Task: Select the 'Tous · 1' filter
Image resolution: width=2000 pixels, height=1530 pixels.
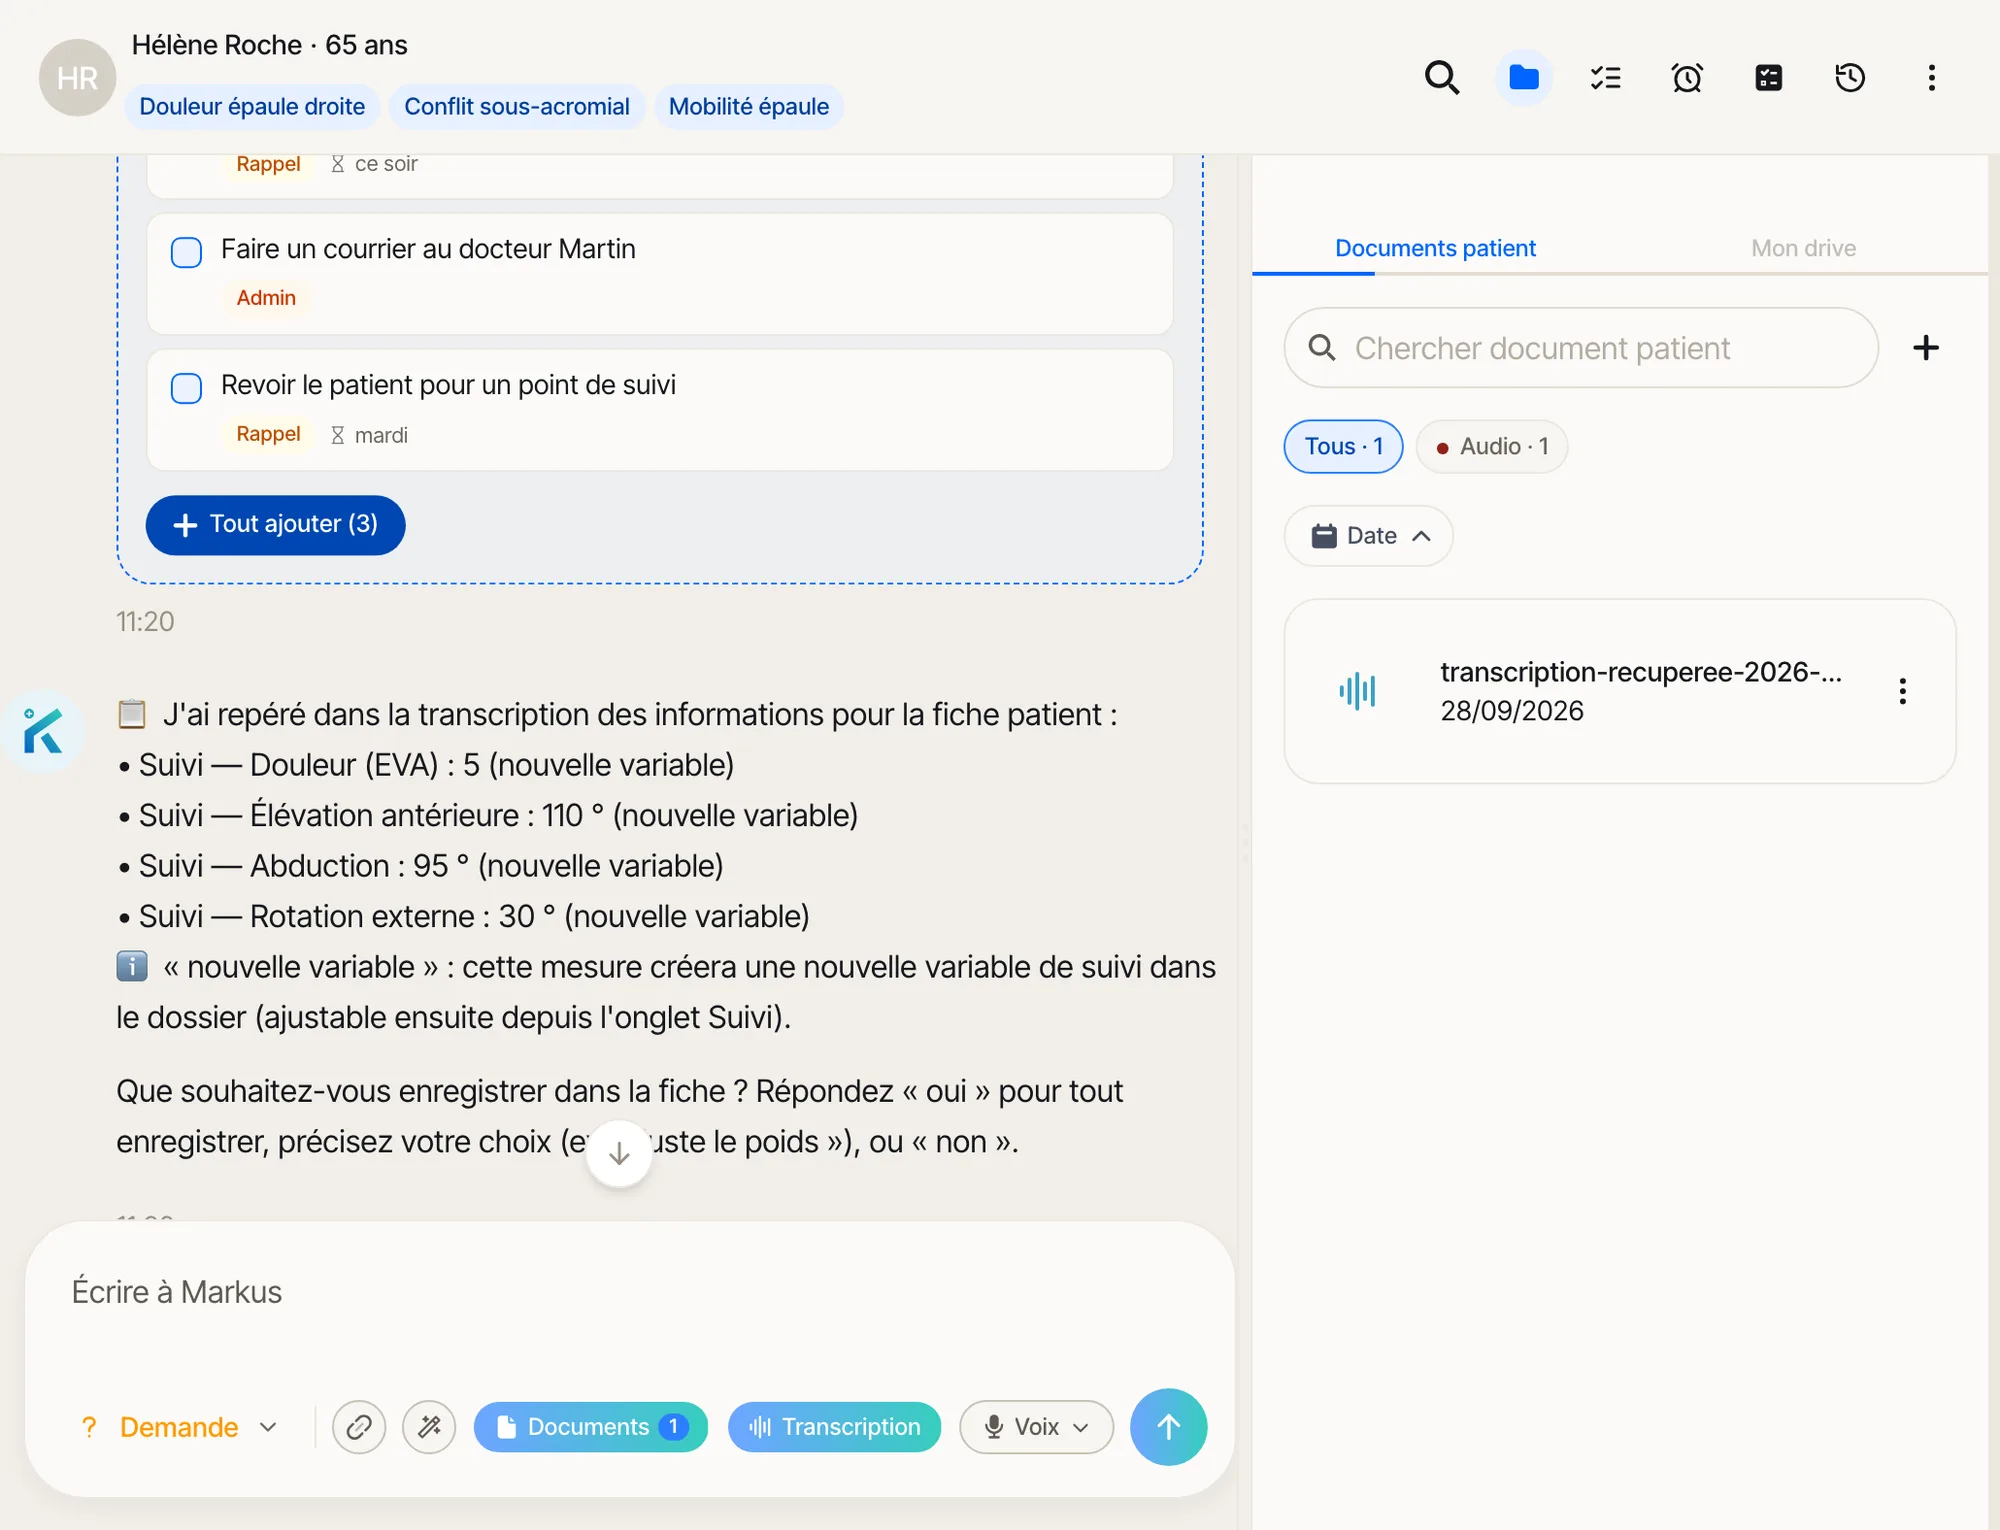Action: coord(1343,446)
